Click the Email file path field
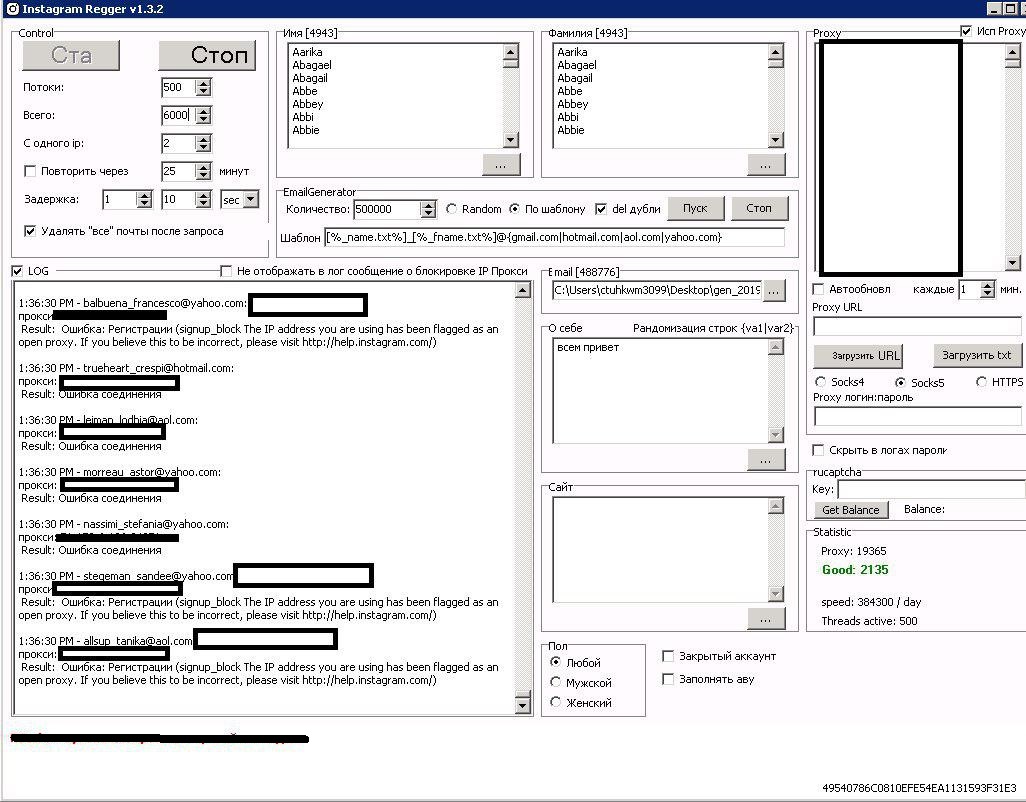The width and height of the screenshot is (1026, 802). (x=656, y=290)
